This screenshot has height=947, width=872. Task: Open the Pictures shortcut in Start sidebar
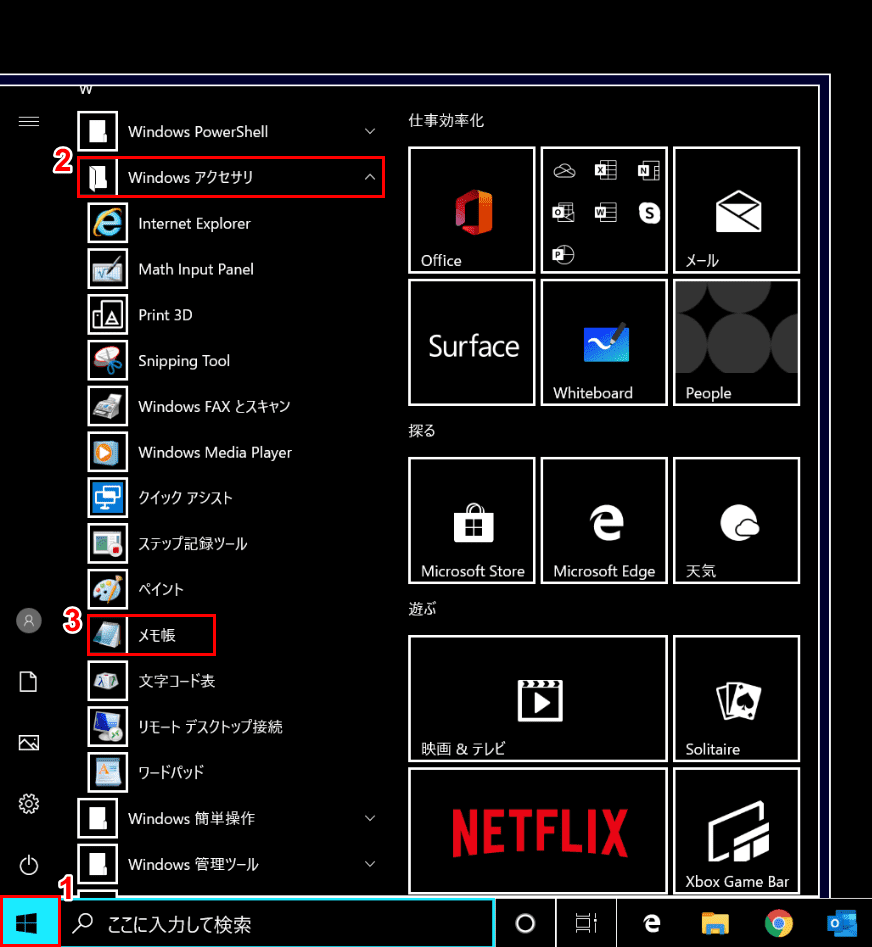click(x=28, y=742)
